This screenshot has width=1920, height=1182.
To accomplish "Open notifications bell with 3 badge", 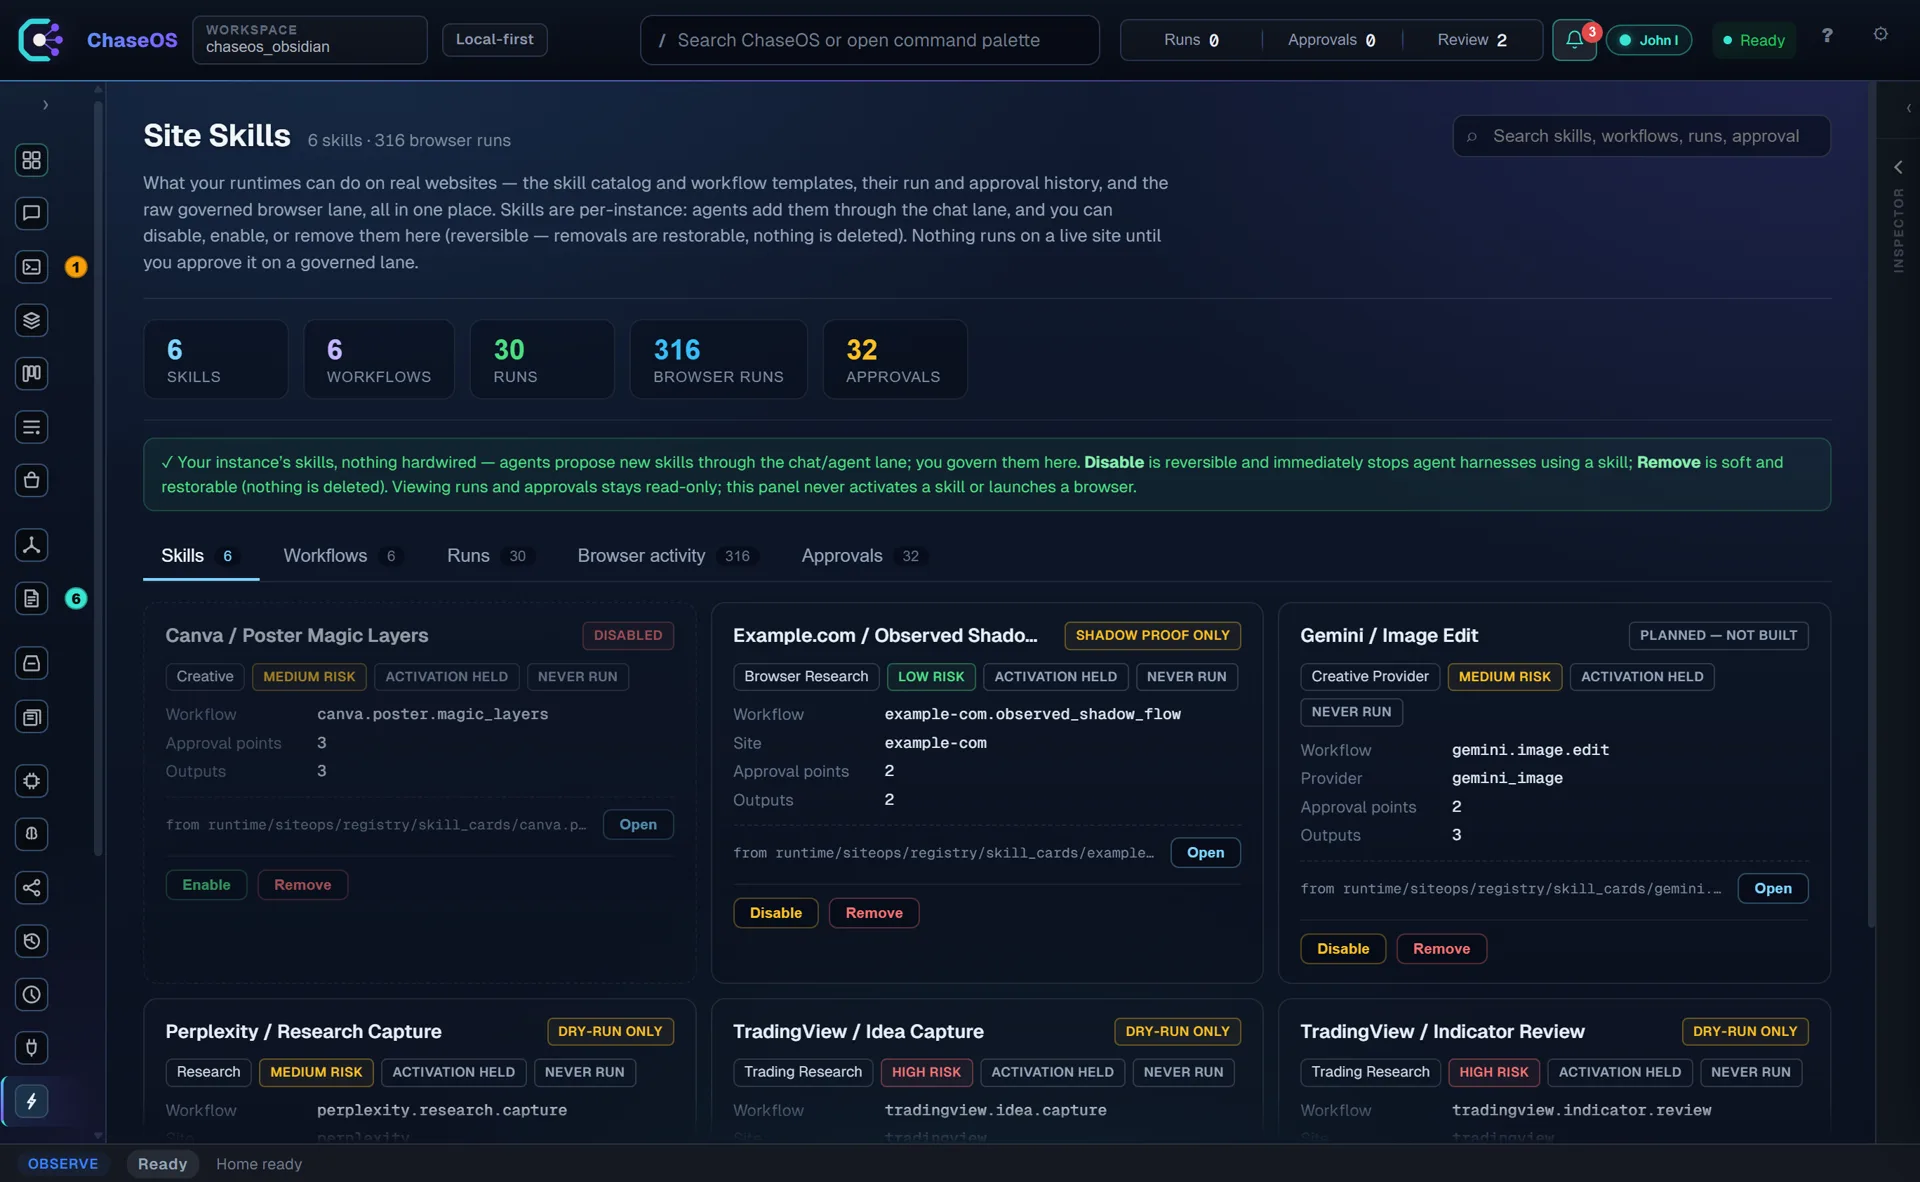I will click(x=1574, y=40).
